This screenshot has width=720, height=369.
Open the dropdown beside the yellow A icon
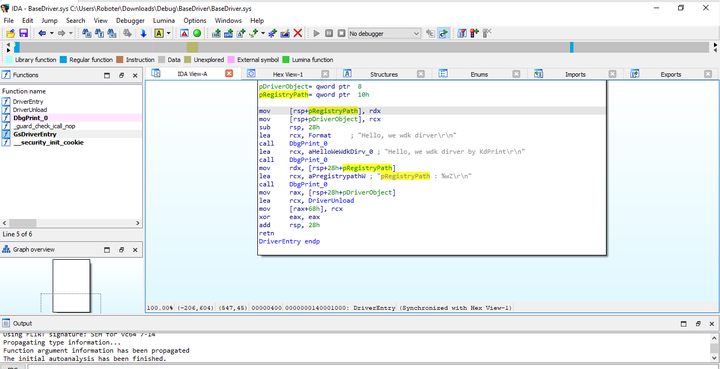[169, 33]
